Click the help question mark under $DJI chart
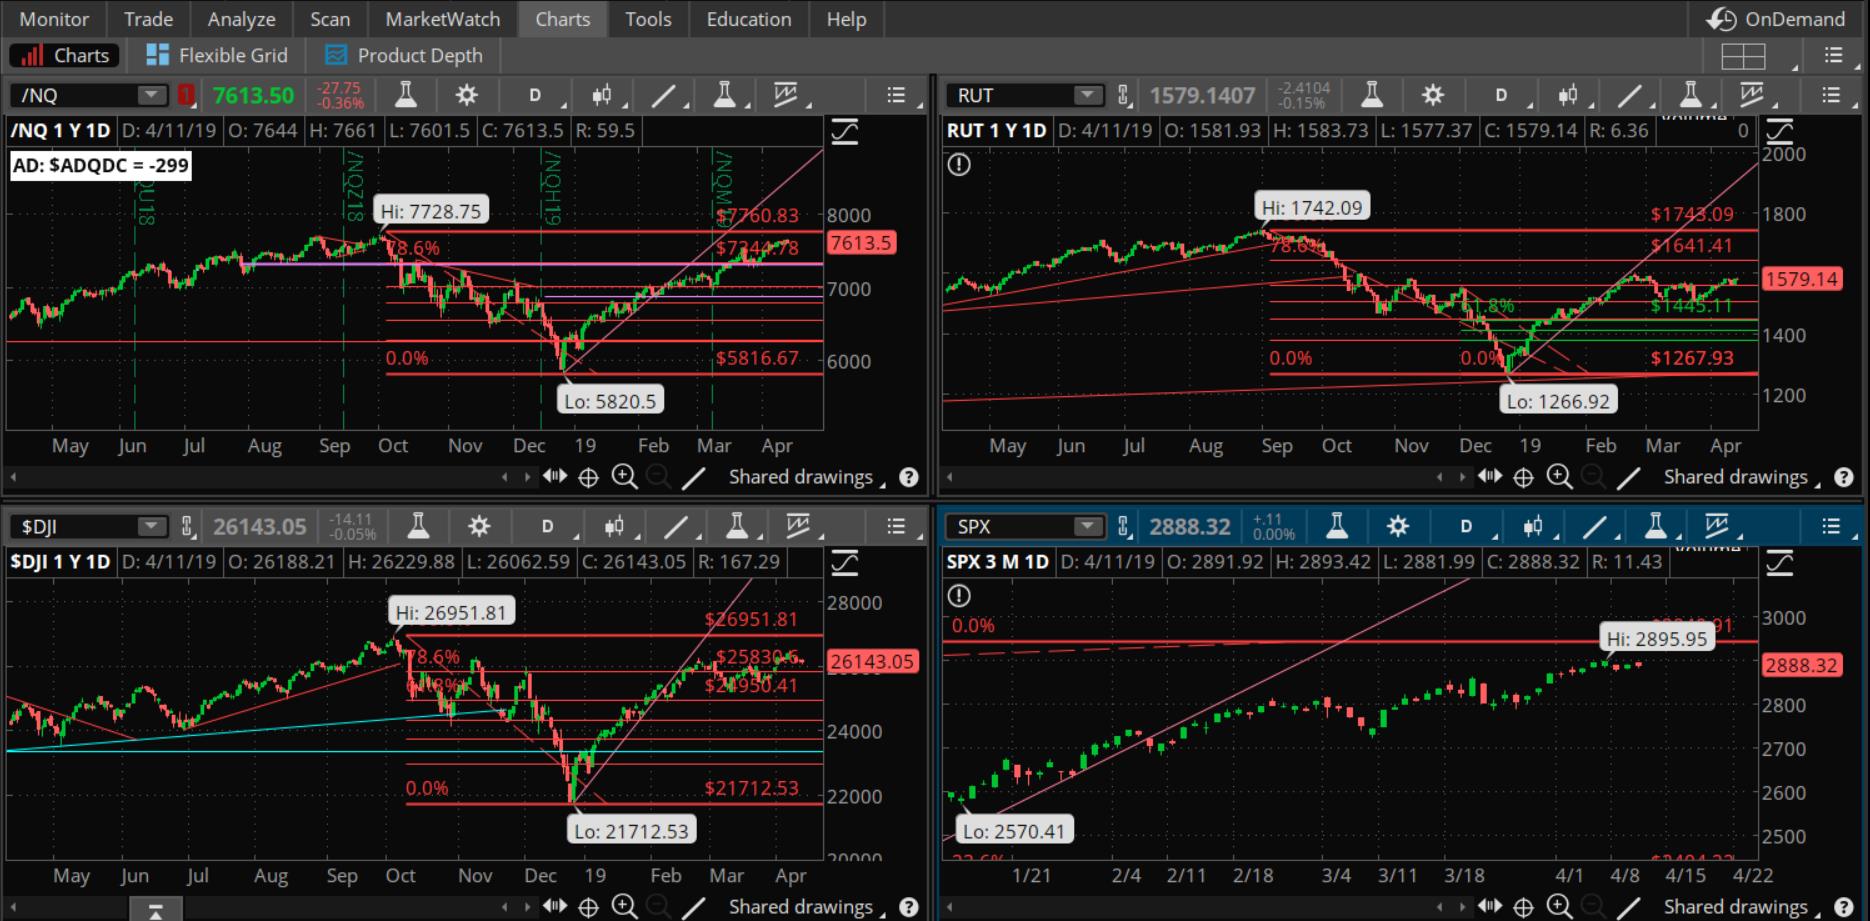The image size is (1870, 921). click(x=908, y=907)
